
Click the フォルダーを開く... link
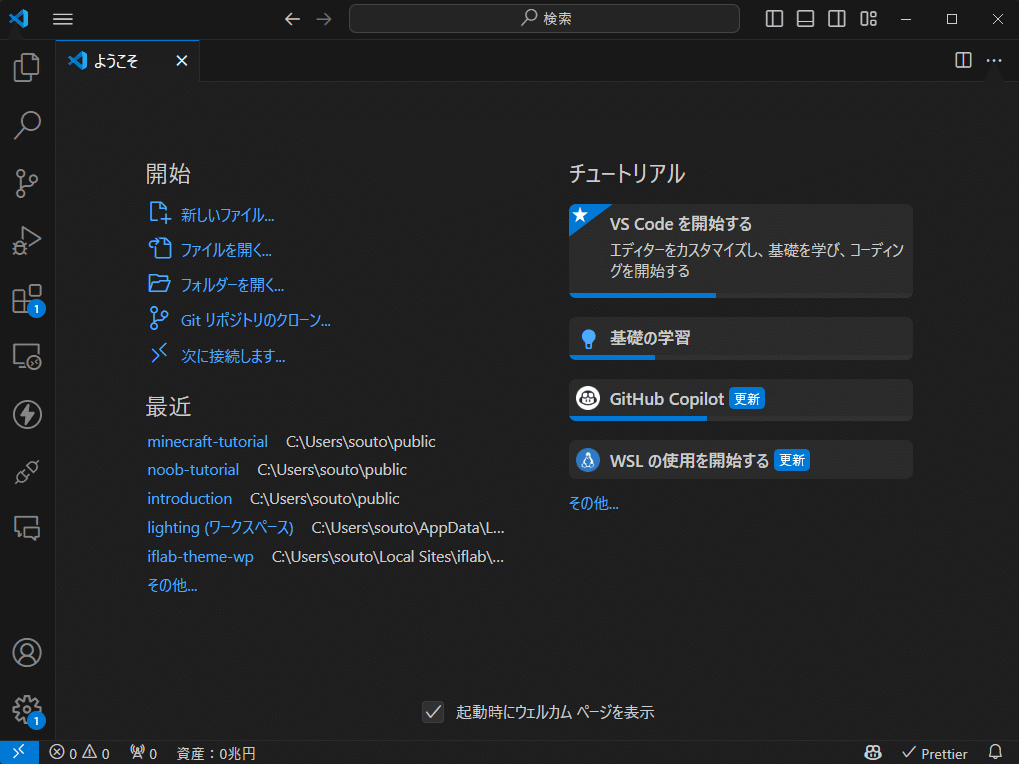pos(232,285)
